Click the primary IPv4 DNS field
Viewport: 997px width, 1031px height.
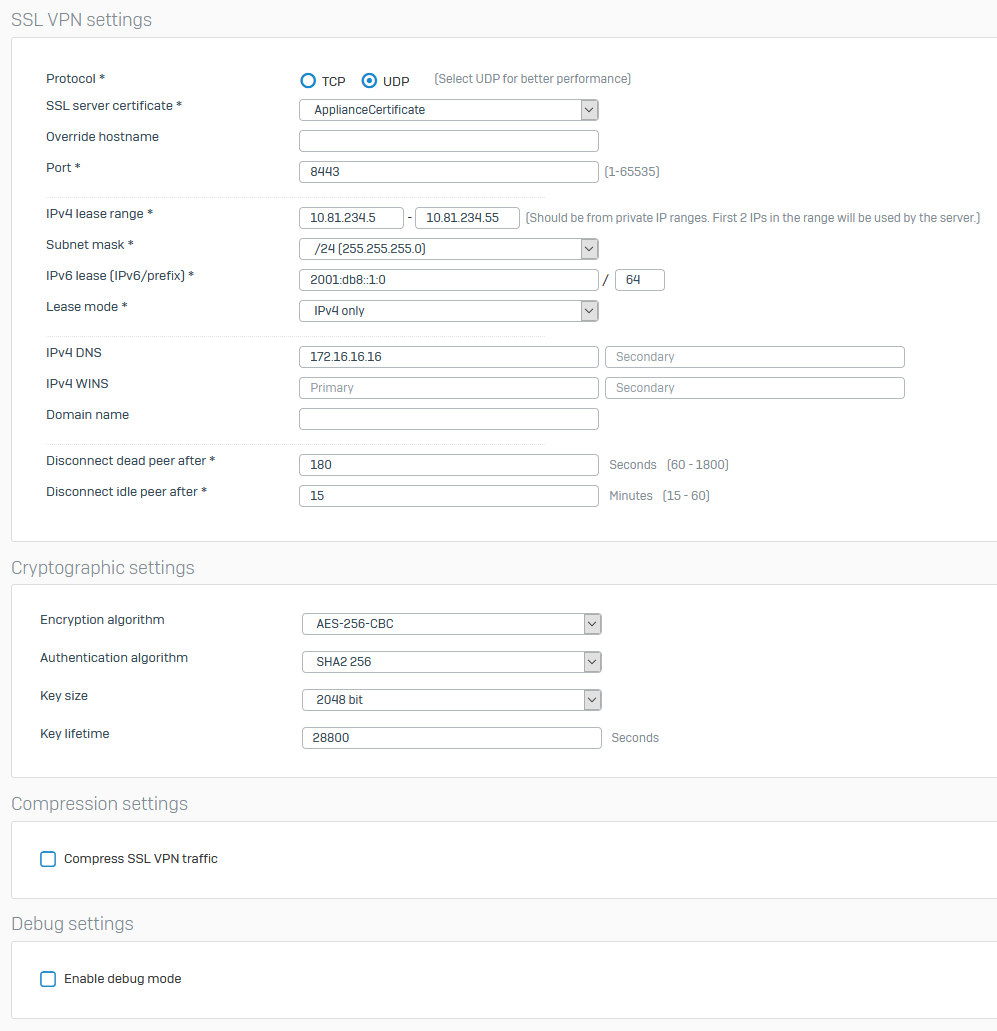tap(448, 357)
